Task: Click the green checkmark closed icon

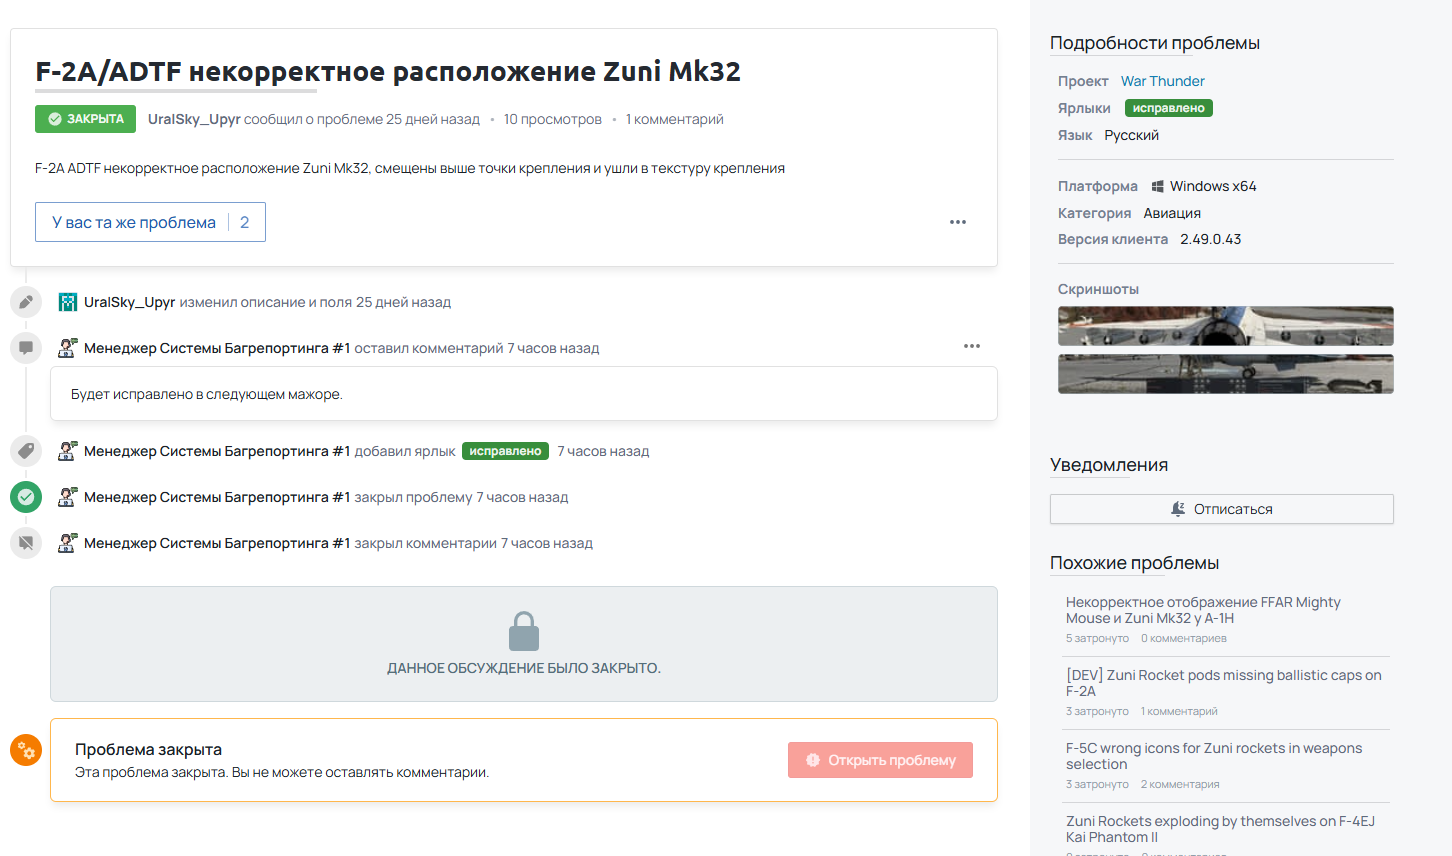Action: pos(26,497)
